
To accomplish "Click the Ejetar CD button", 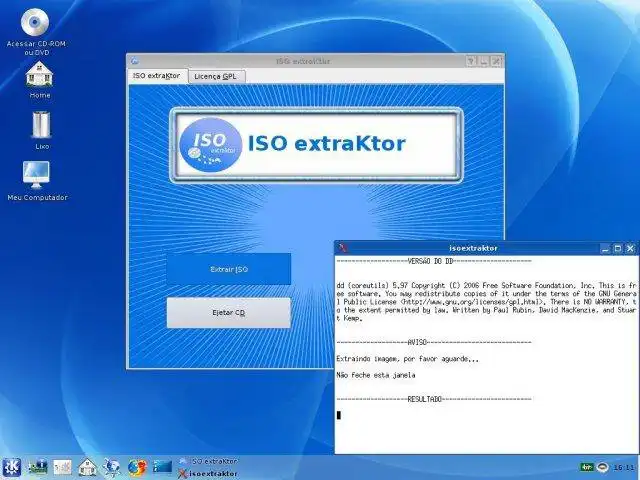I will tap(229, 313).
